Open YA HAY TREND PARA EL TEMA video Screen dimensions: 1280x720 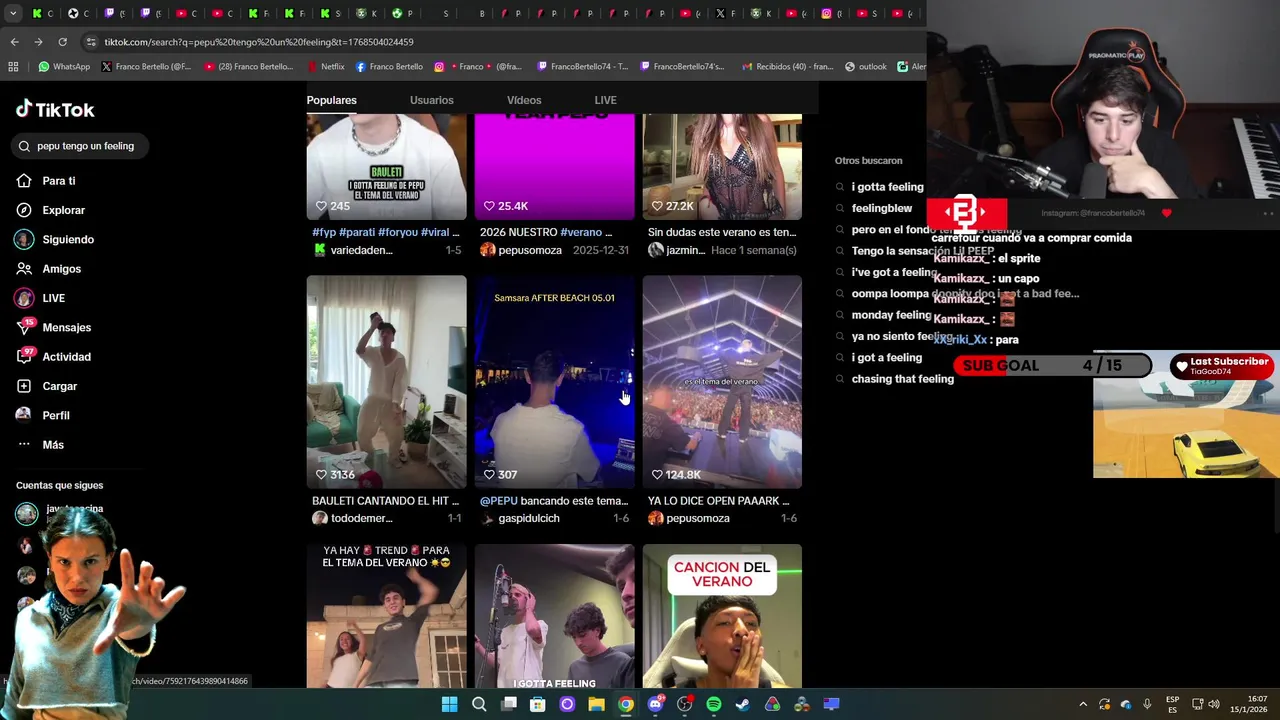tap(386, 616)
